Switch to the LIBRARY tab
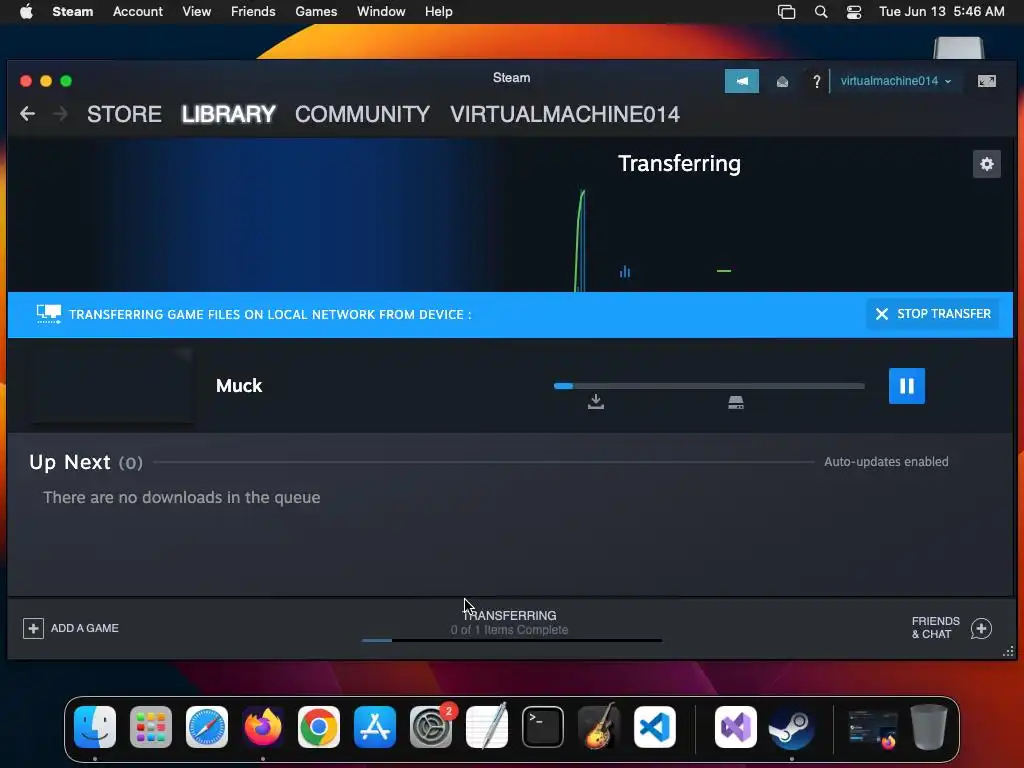This screenshot has width=1024, height=768. (229, 114)
